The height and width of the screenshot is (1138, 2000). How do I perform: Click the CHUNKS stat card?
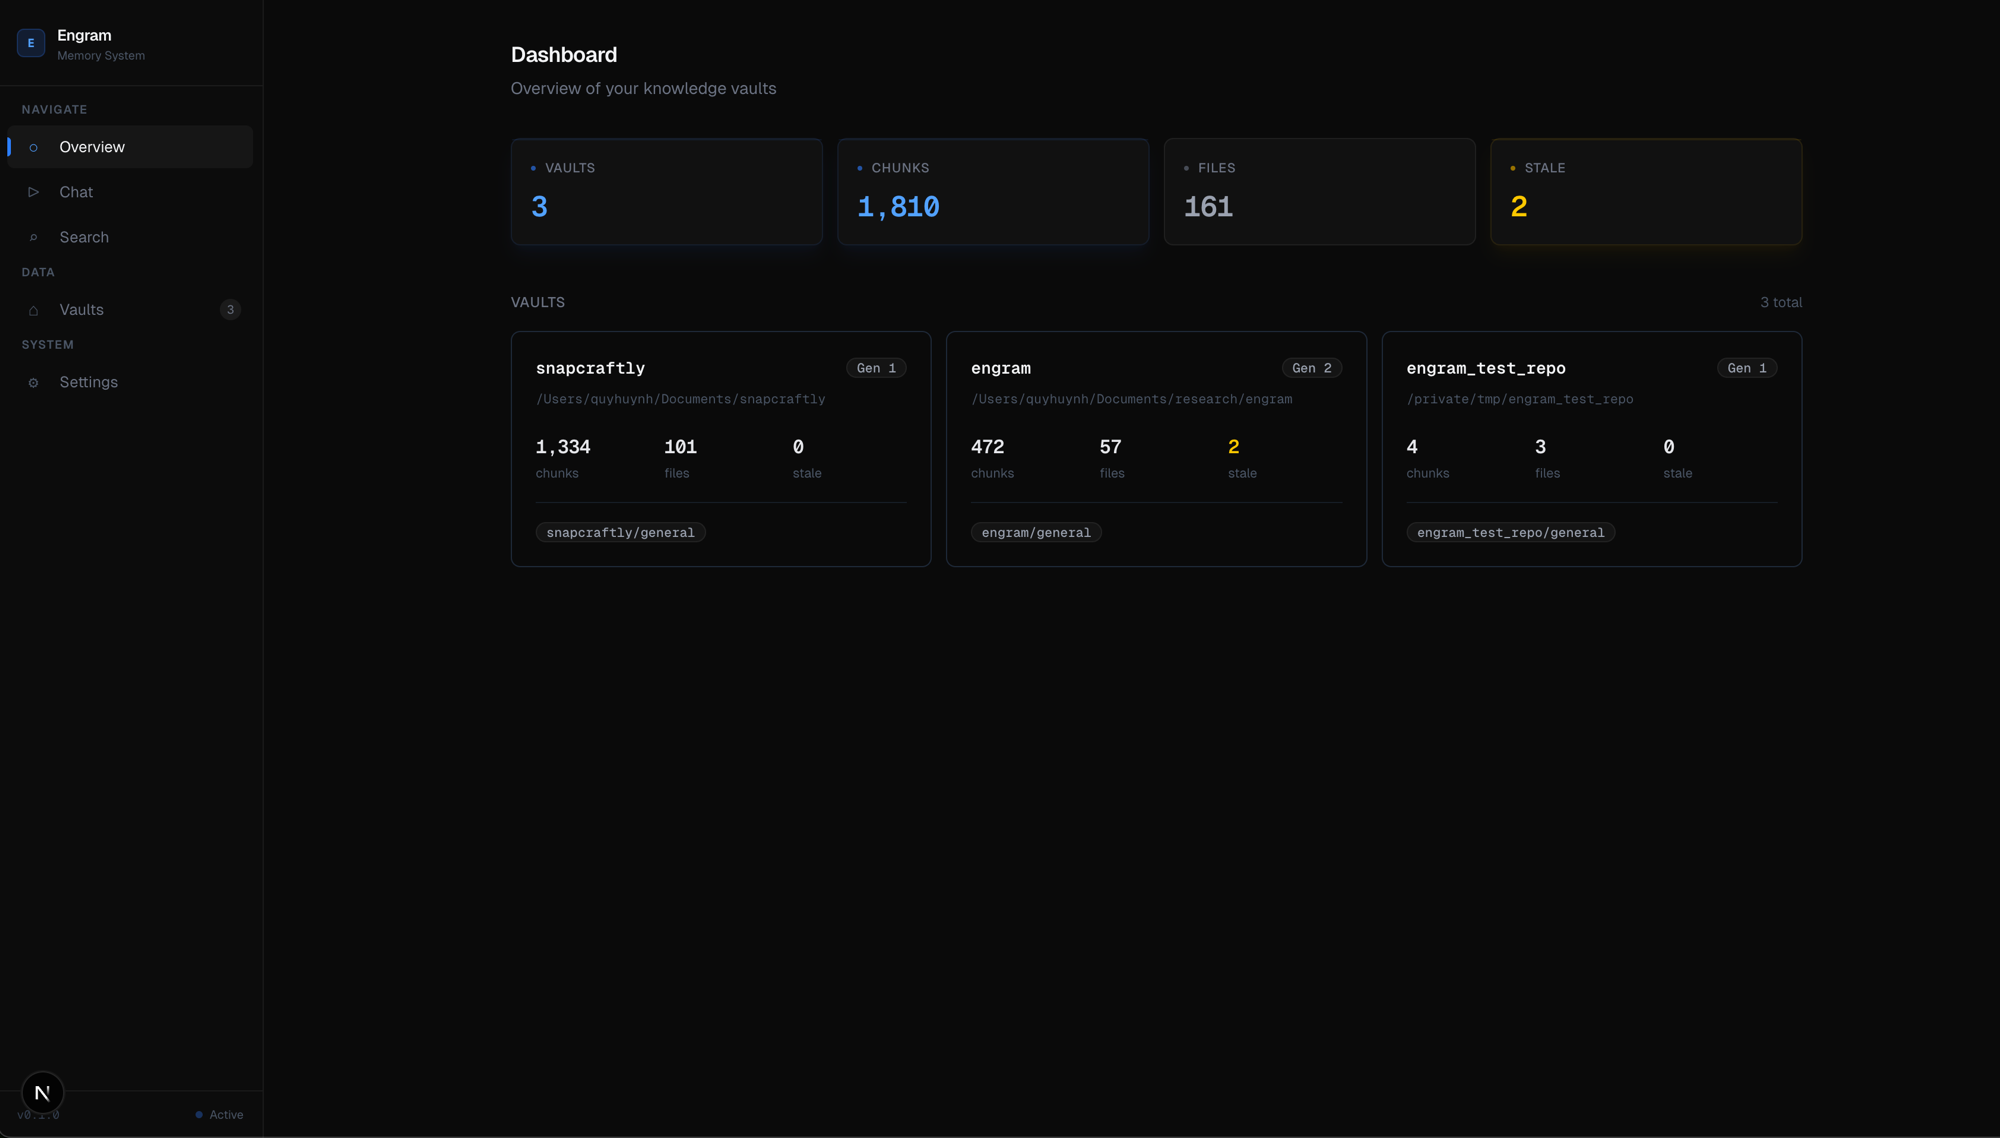(992, 191)
